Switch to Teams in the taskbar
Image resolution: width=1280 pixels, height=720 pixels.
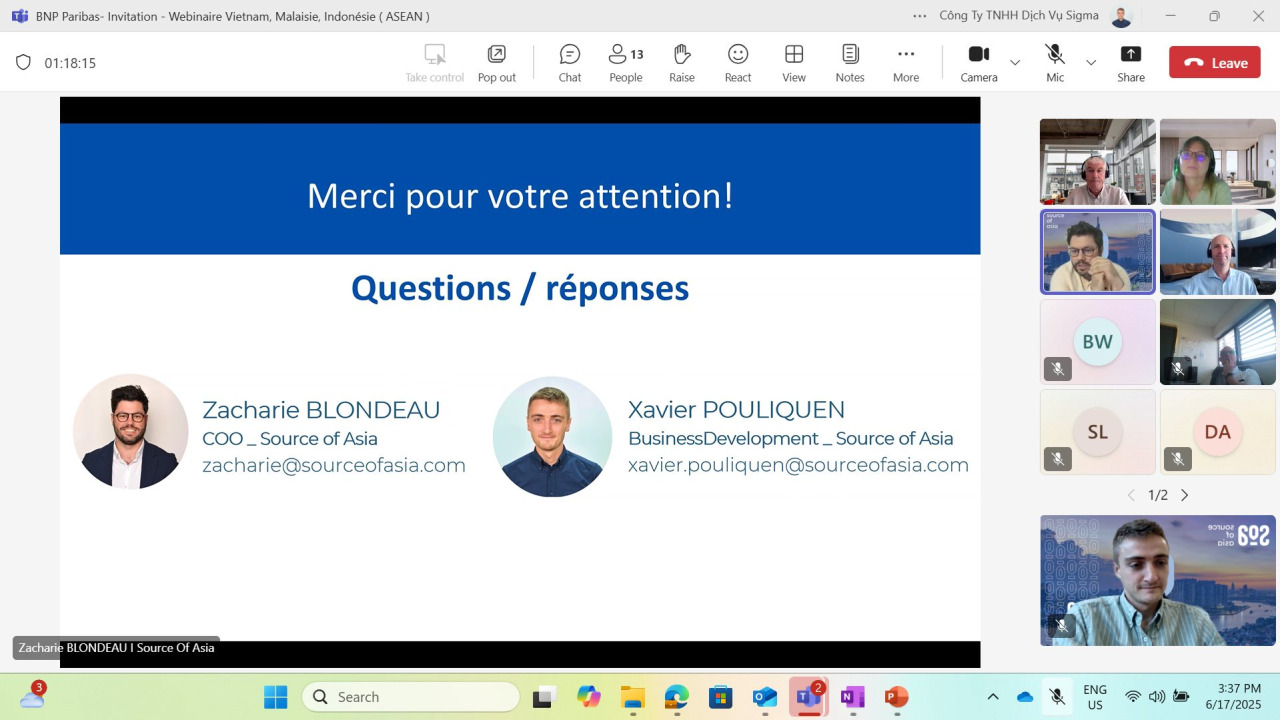(x=808, y=697)
